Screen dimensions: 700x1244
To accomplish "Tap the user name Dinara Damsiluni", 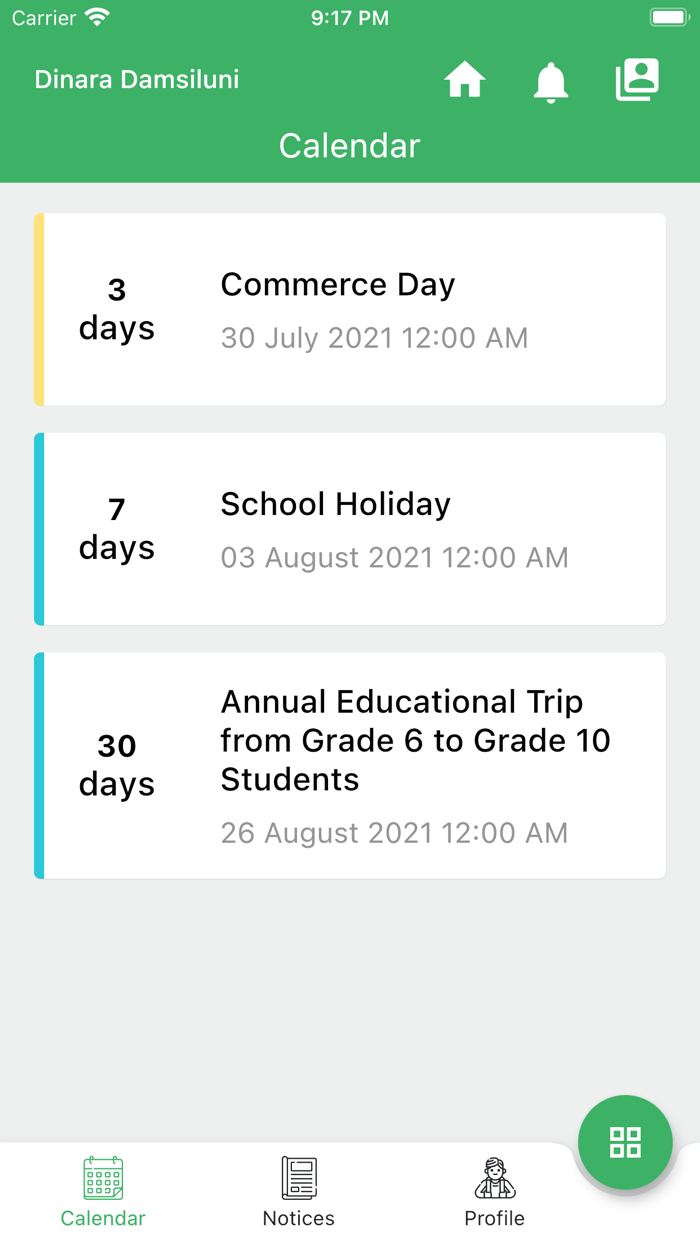I will point(137,80).
